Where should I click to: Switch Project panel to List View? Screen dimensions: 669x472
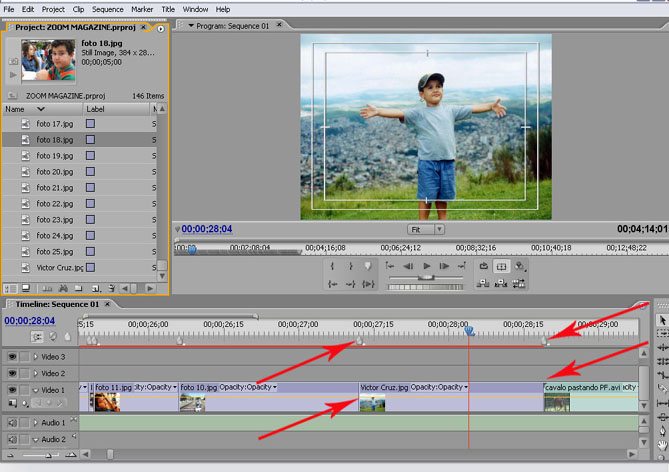pyautogui.click(x=11, y=288)
